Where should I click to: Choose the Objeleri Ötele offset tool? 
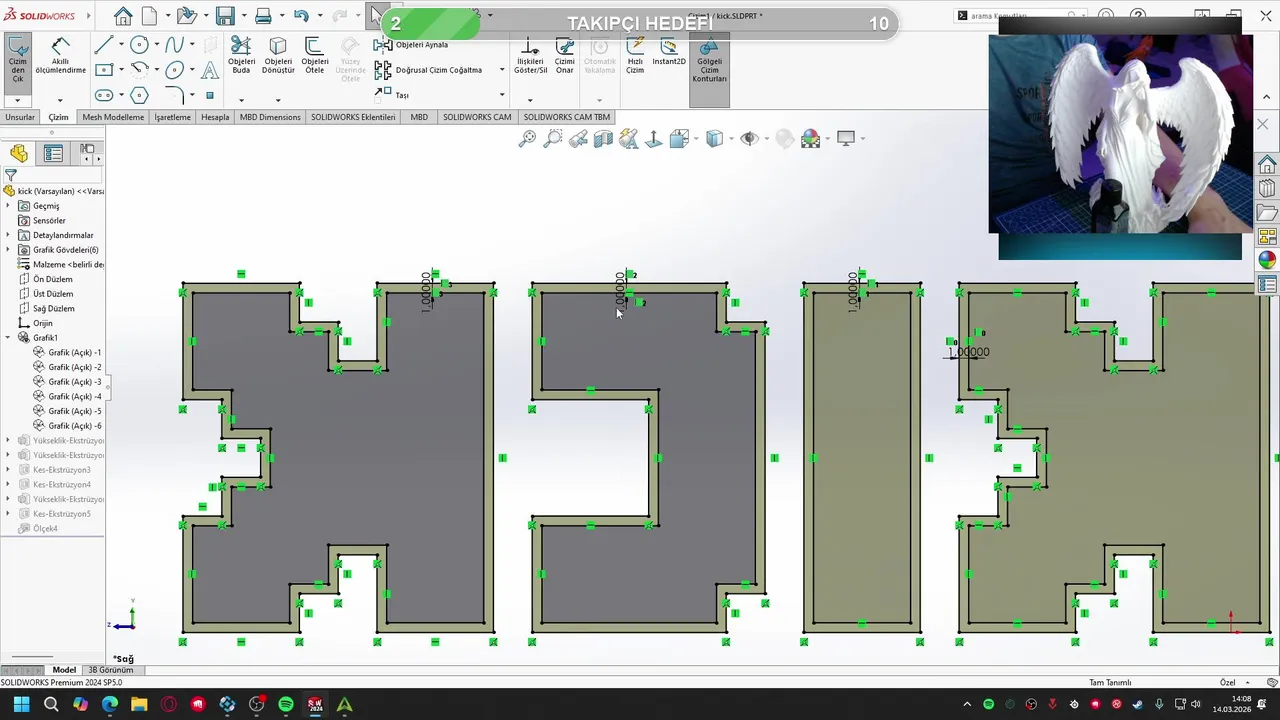pos(314,56)
